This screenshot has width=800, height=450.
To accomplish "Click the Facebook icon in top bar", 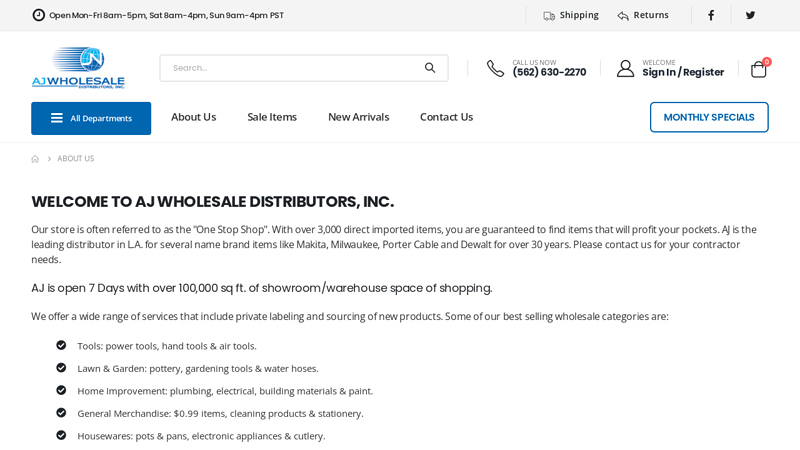I will (x=711, y=15).
